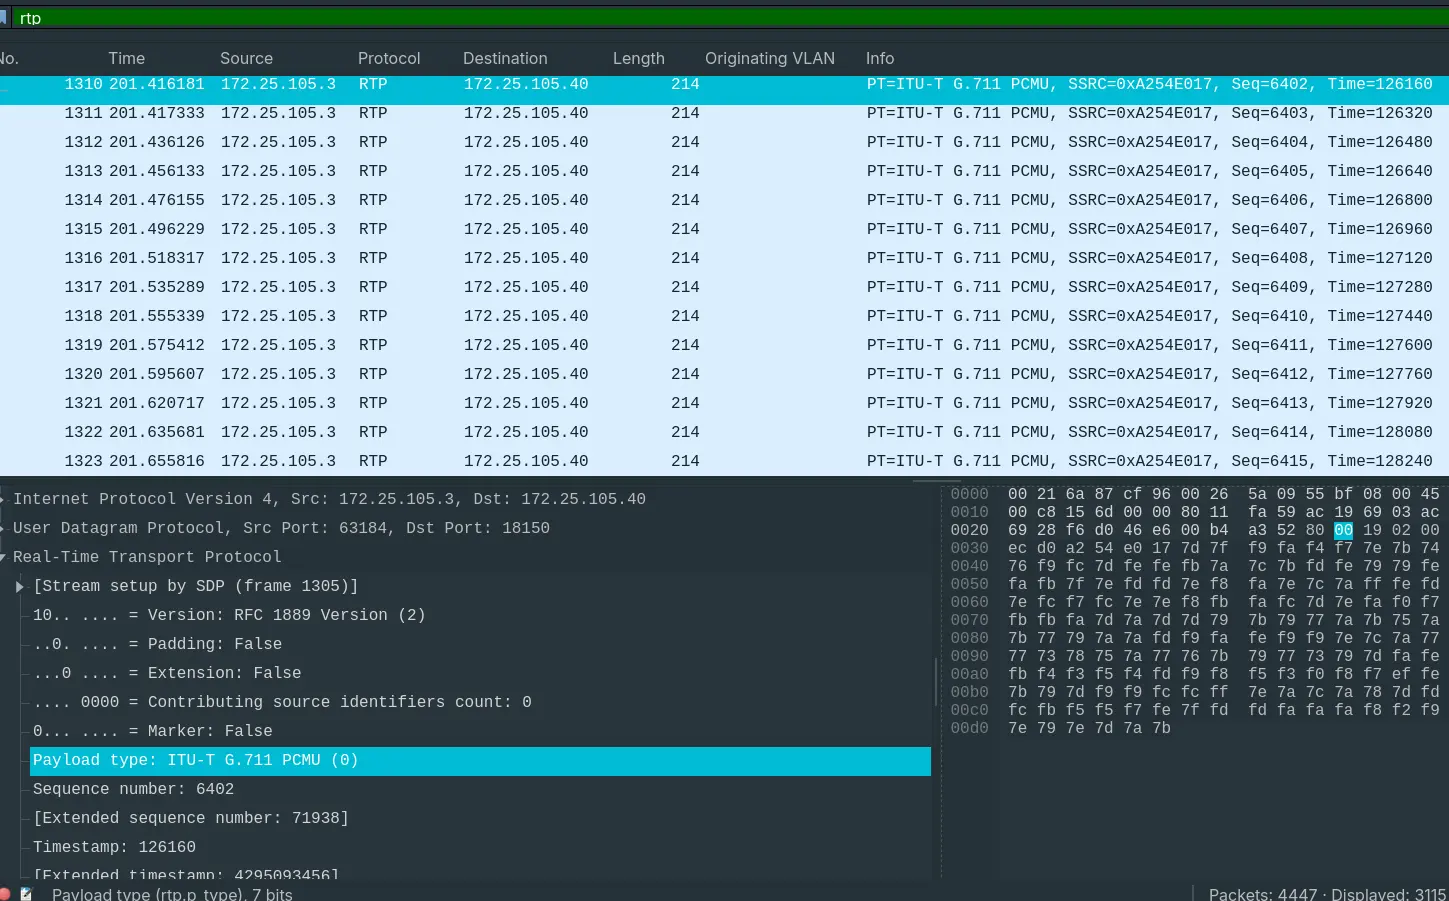
Task: Select the Sequence number: 6402 field
Action: click(133, 789)
